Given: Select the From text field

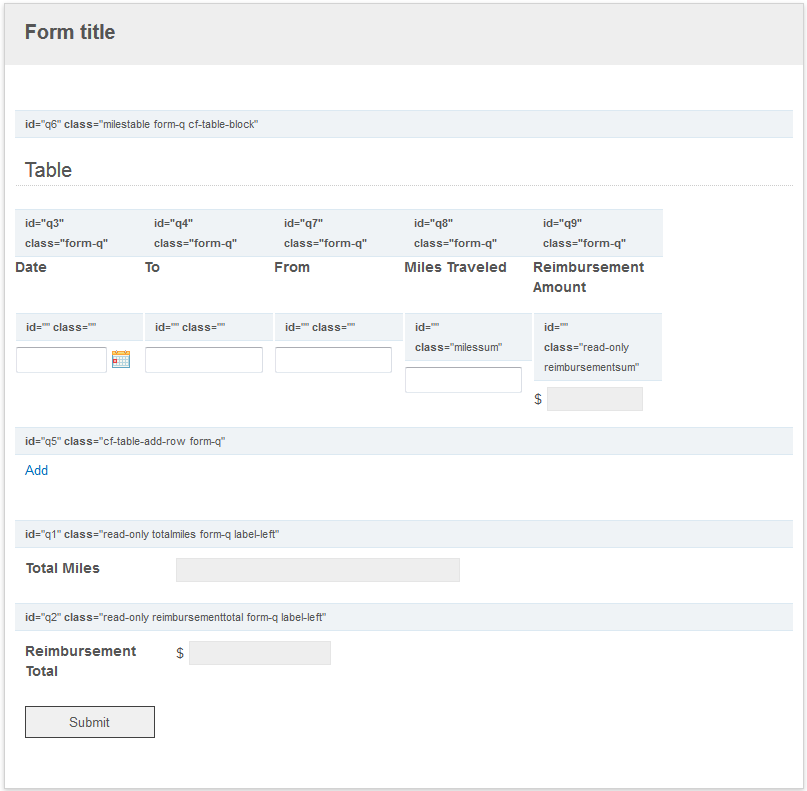Looking at the screenshot, I should (334, 360).
